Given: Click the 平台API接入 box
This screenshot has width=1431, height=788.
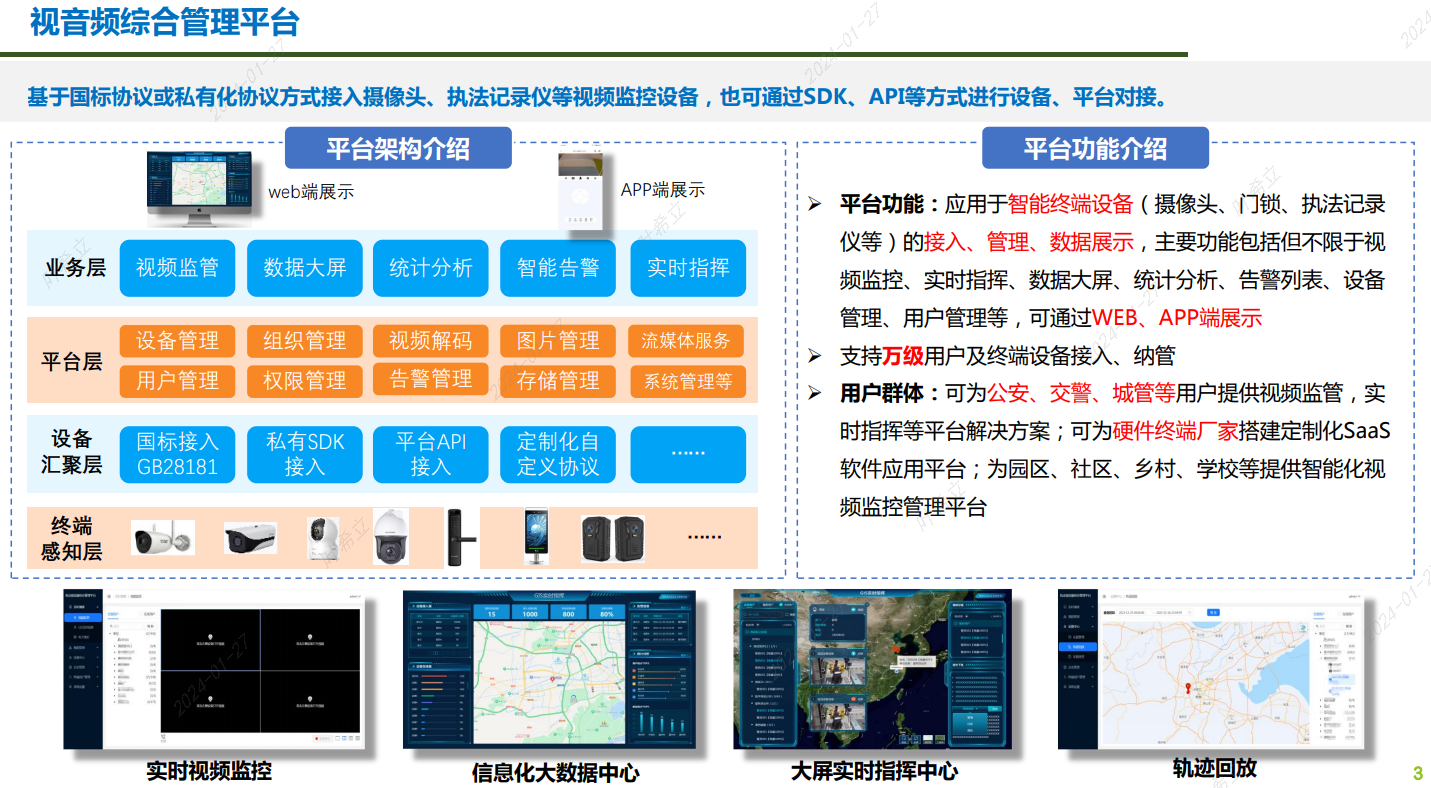Looking at the screenshot, I should click(431, 455).
